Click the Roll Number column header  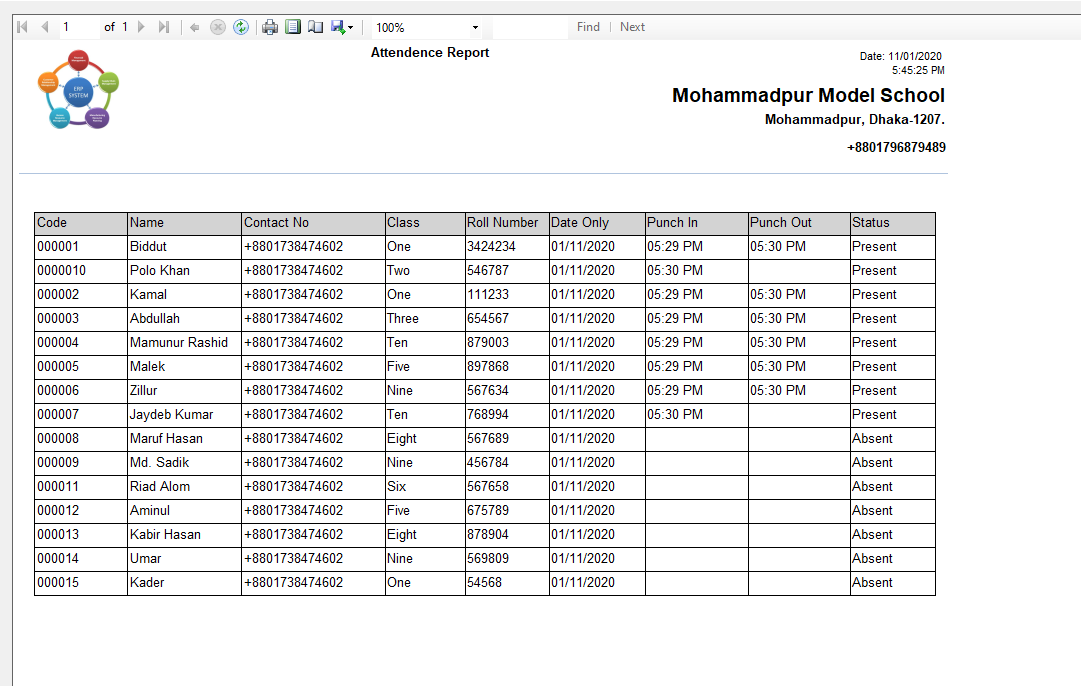[x=507, y=223]
